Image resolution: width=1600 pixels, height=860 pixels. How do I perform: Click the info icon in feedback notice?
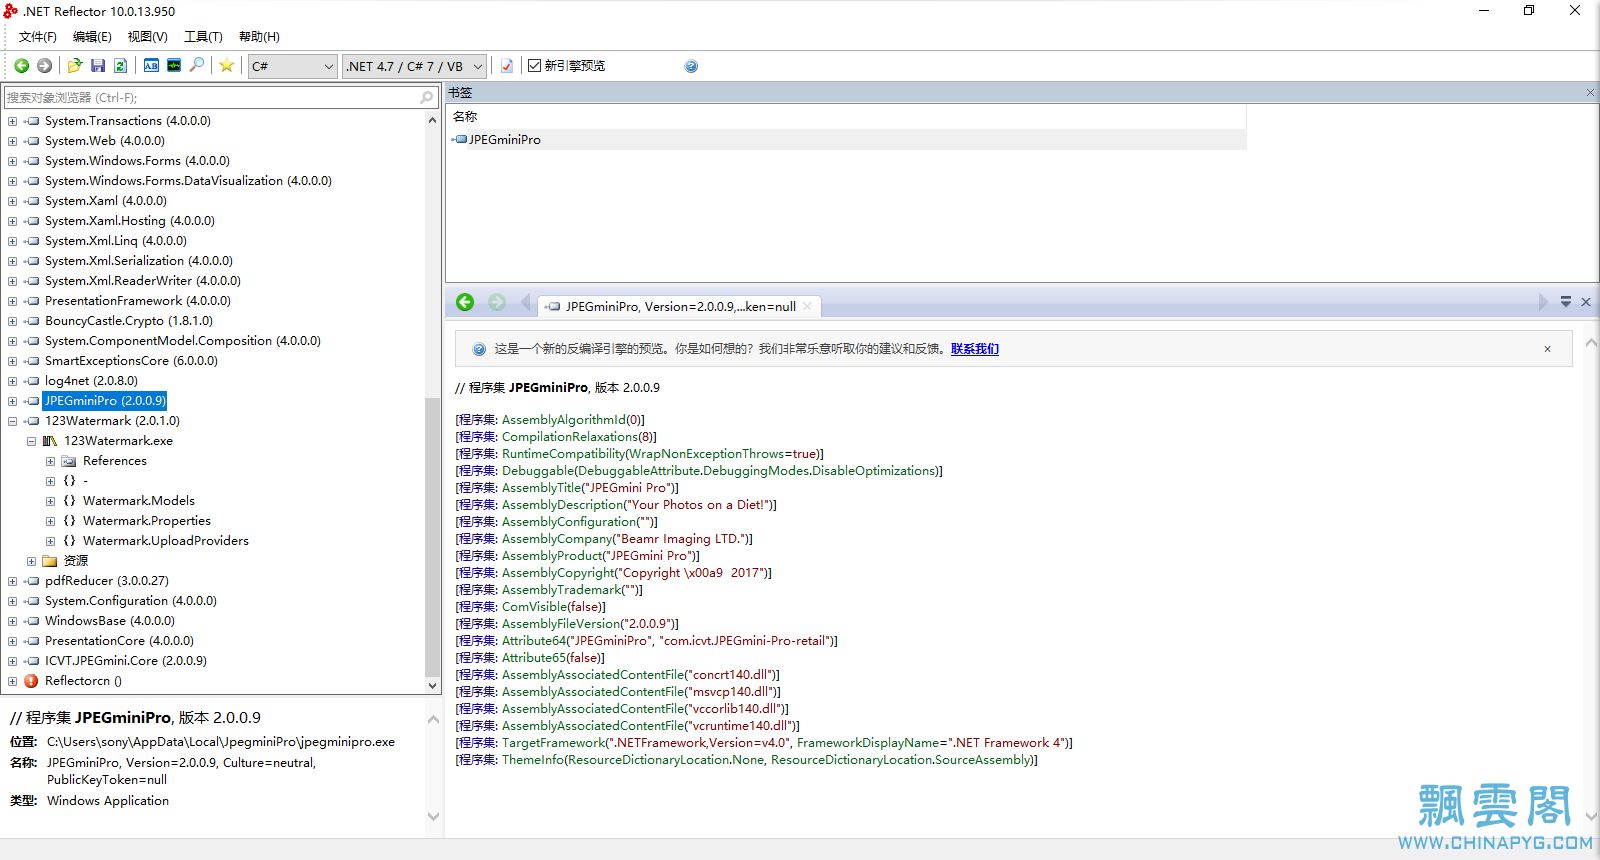pyautogui.click(x=479, y=349)
